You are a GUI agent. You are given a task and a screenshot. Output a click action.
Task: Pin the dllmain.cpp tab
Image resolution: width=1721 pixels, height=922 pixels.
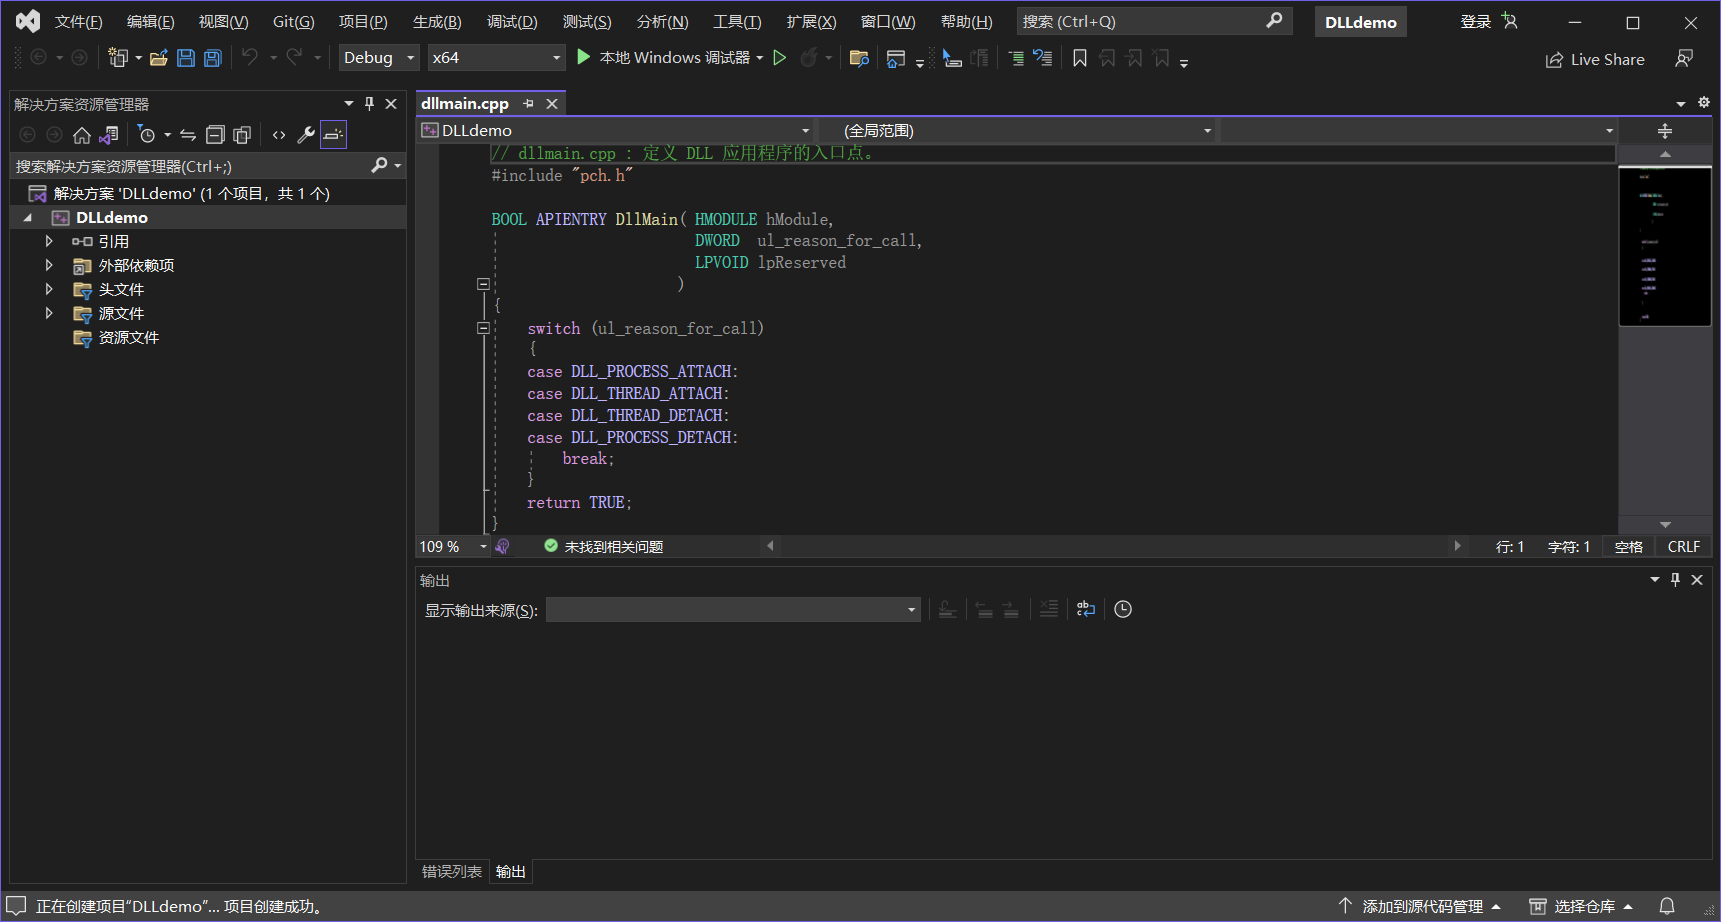click(529, 104)
